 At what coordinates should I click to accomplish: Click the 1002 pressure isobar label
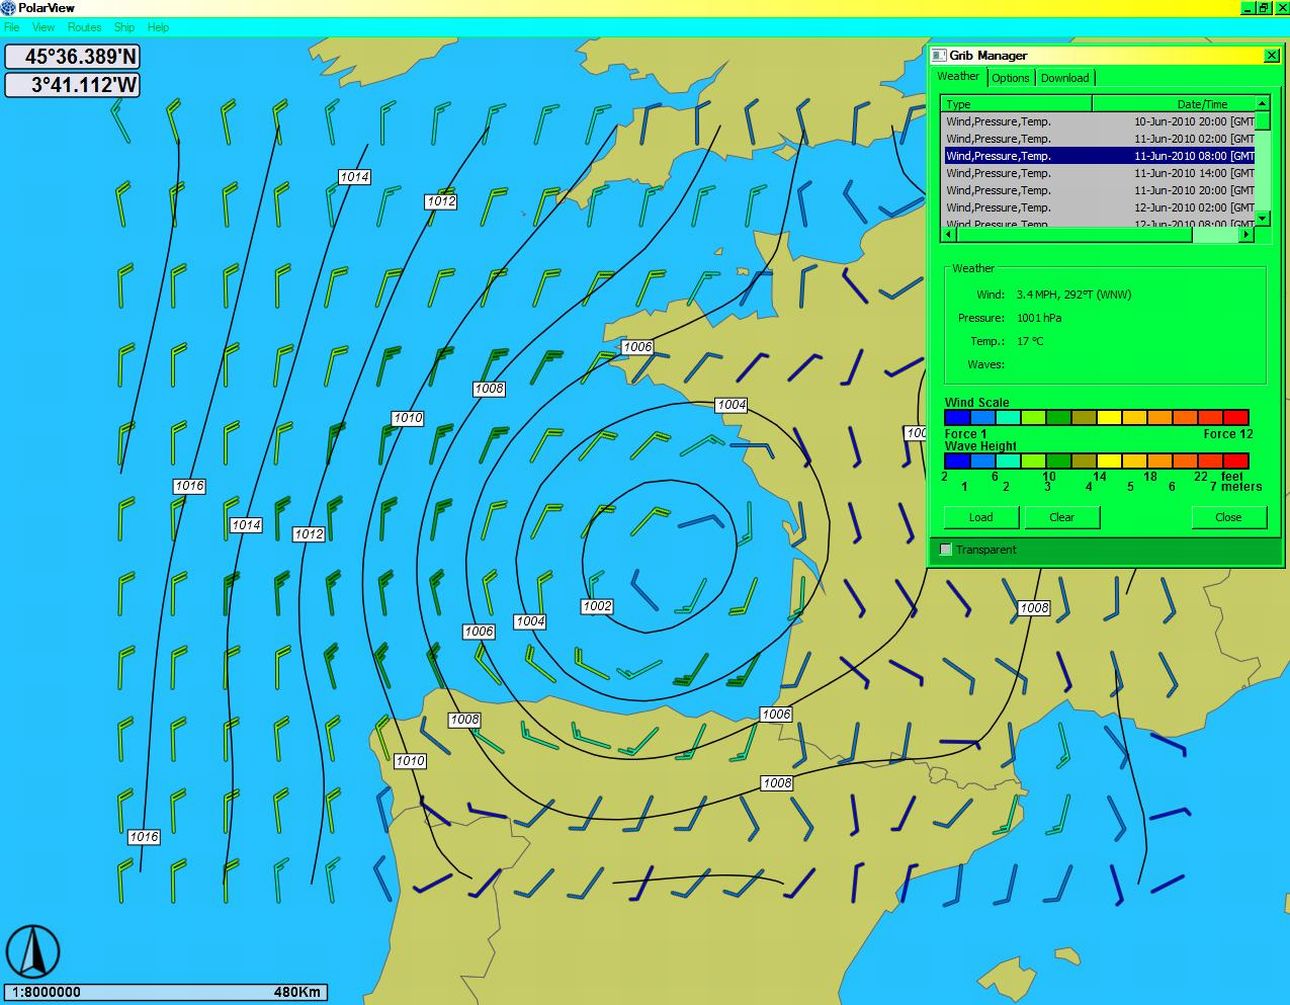click(597, 607)
